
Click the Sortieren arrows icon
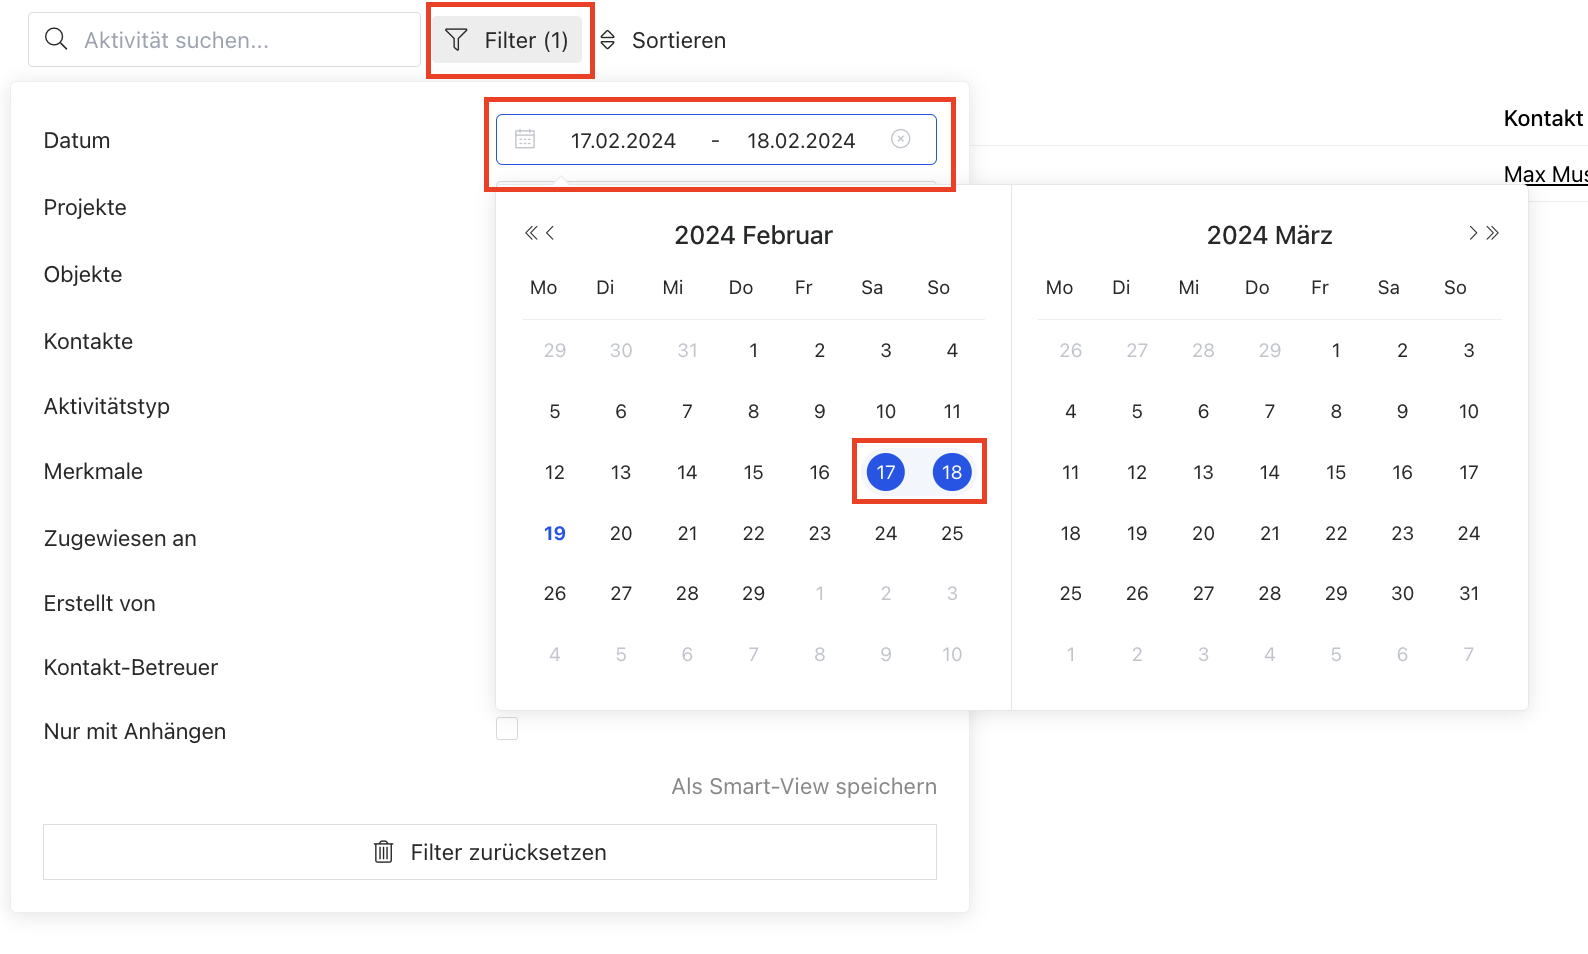(607, 40)
